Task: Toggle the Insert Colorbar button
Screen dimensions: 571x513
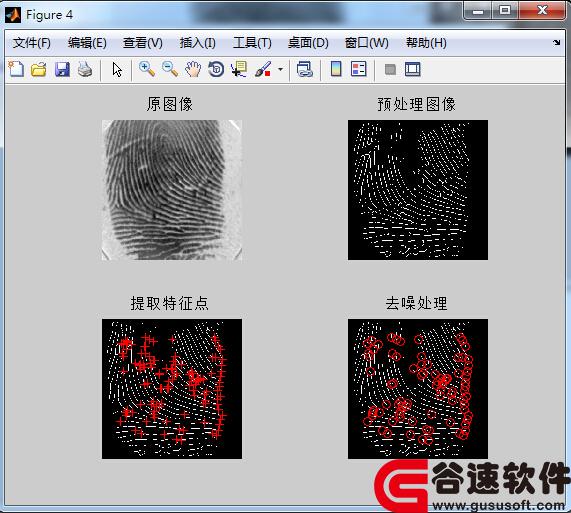Action: point(336,69)
